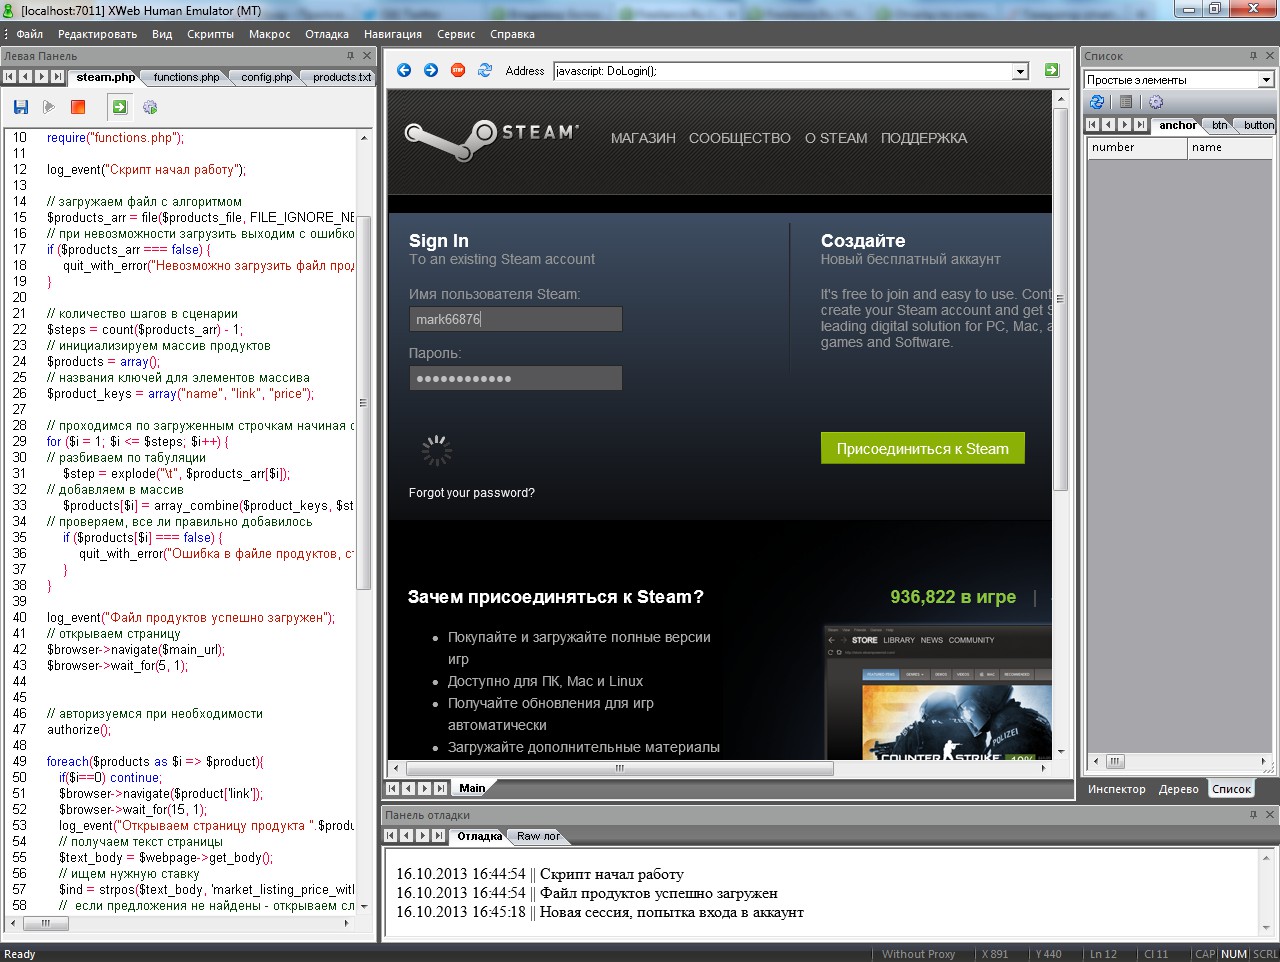Click the Пароль password field

pyautogui.click(x=516, y=378)
